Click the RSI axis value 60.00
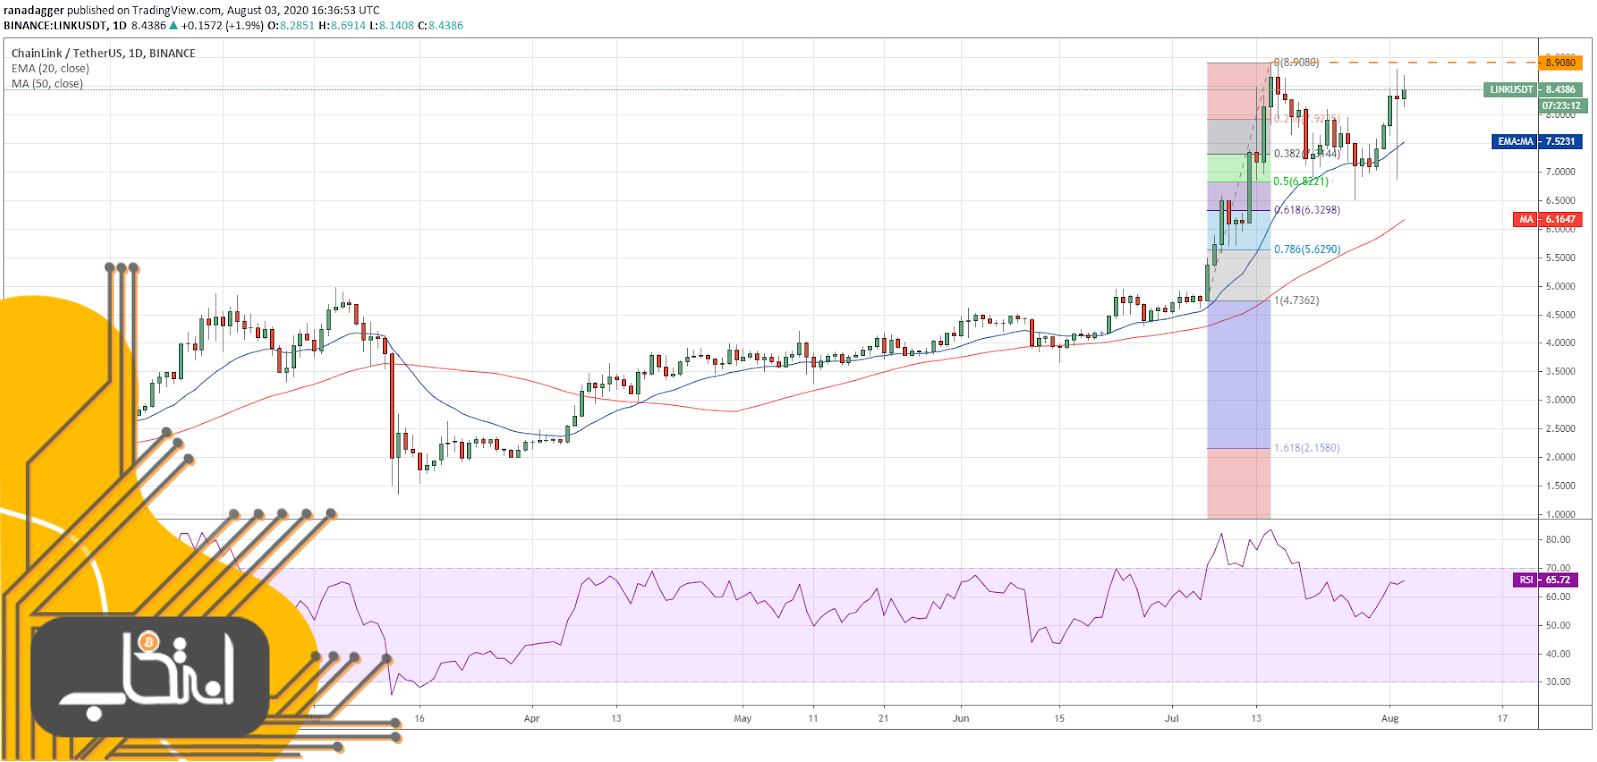Image resolution: width=1597 pixels, height=762 pixels. (1558, 597)
